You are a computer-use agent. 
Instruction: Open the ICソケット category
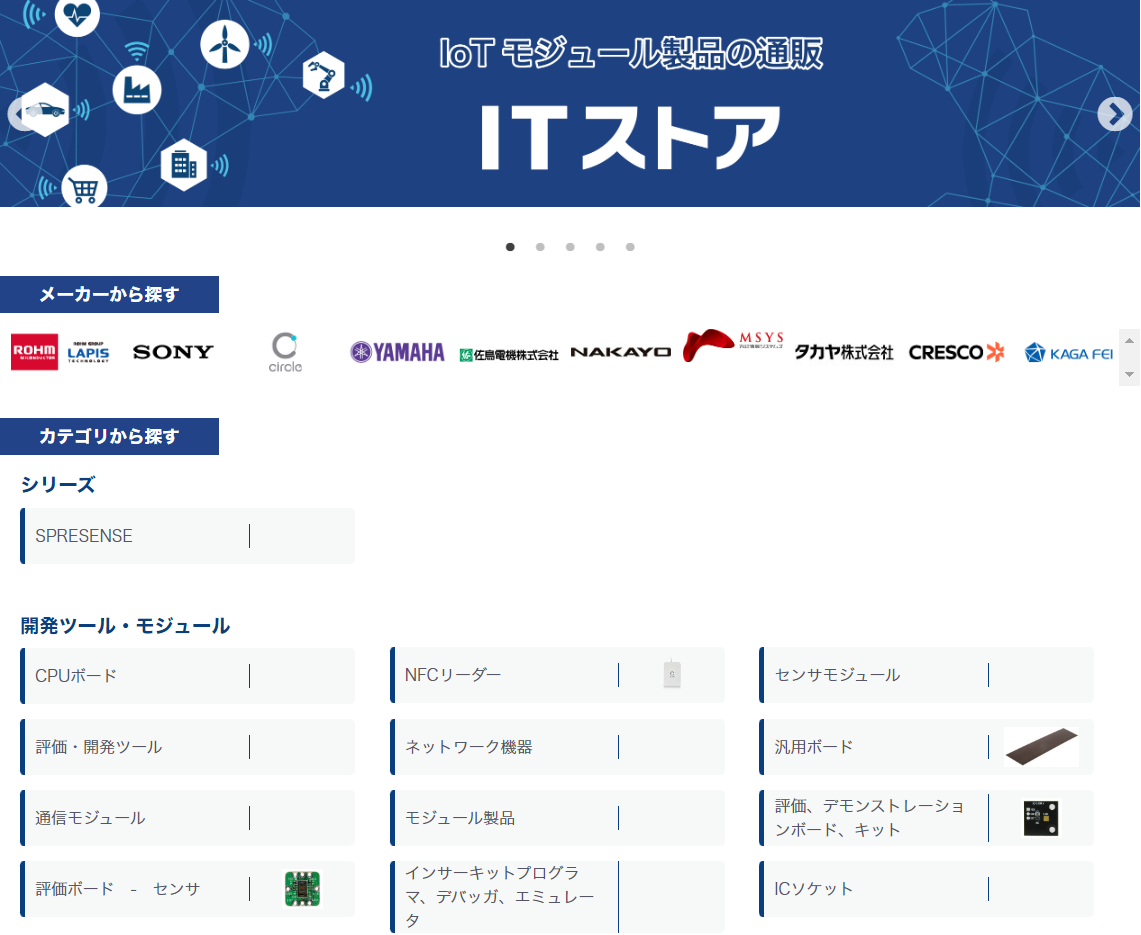pyautogui.click(x=926, y=889)
